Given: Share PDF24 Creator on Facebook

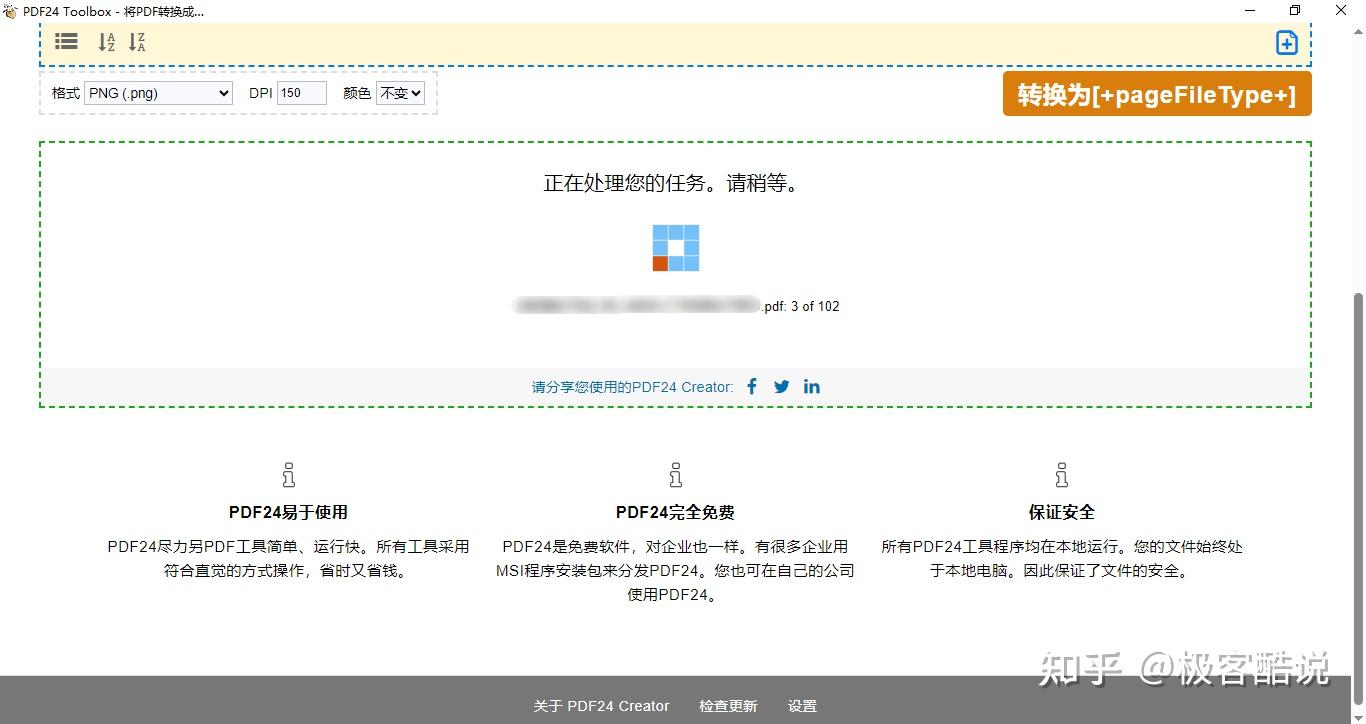Looking at the screenshot, I should tap(751, 386).
